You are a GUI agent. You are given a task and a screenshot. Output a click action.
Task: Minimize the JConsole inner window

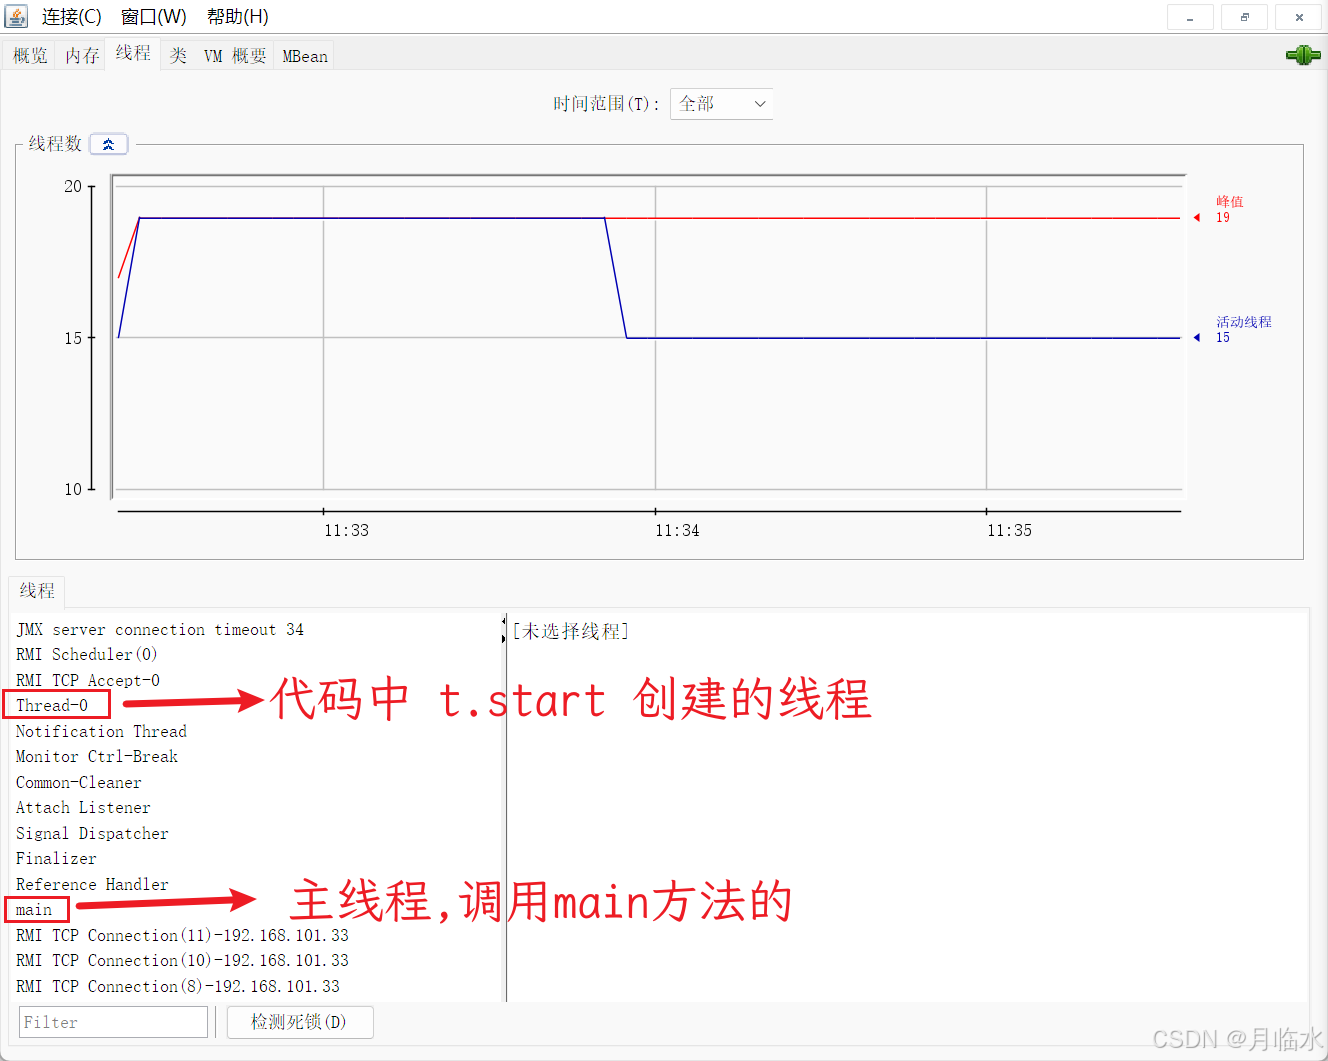[1189, 17]
